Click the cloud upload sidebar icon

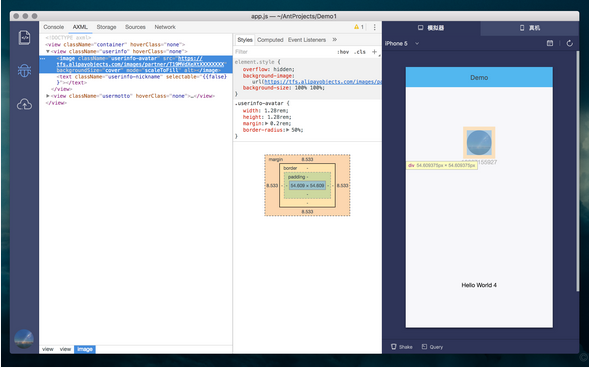pos(24,105)
